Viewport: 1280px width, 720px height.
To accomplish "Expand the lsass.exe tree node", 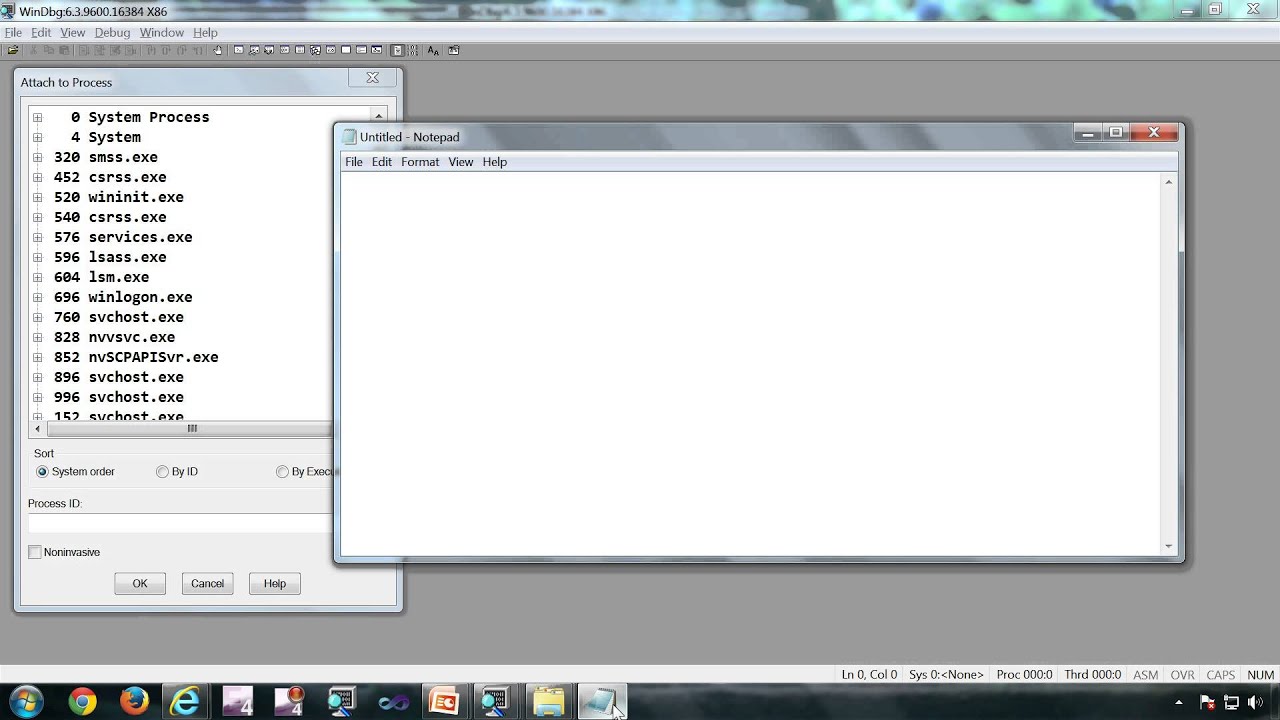I will pyautogui.click(x=37, y=257).
